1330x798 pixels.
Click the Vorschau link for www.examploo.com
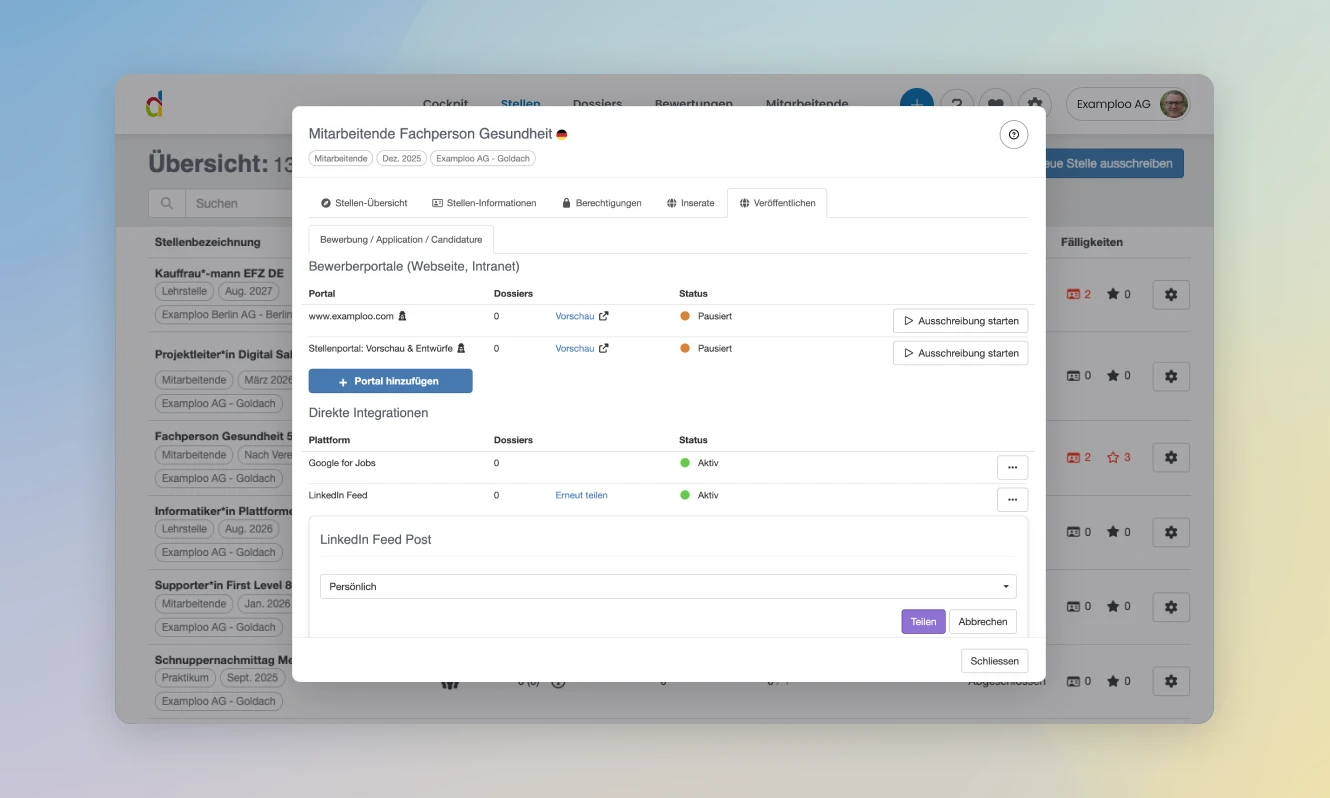click(x=574, y=316)
